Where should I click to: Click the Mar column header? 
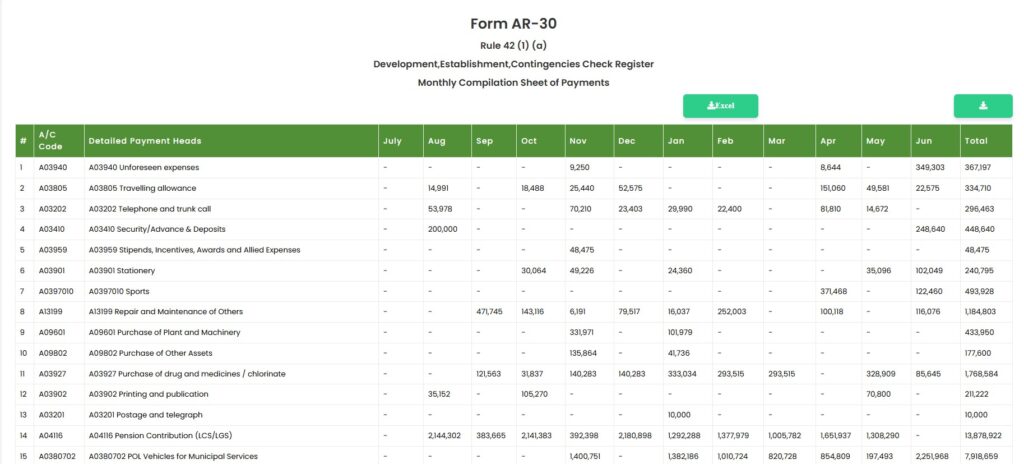coord(790,141)
